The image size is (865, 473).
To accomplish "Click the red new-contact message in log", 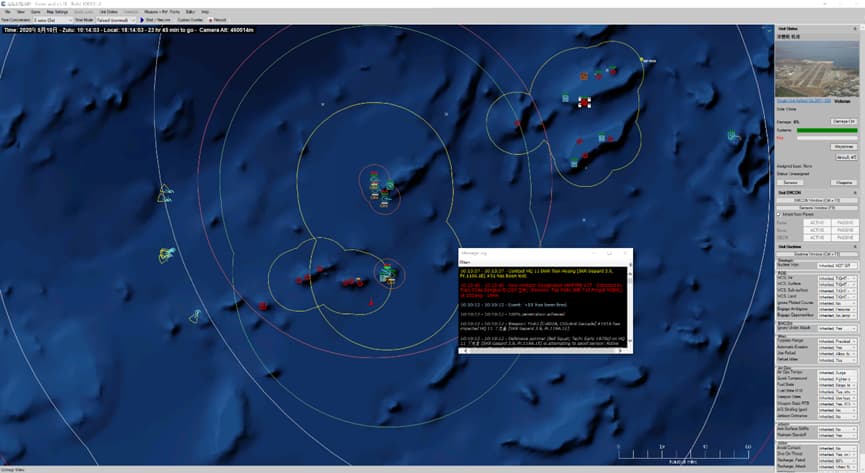I will tap(542, 291).
